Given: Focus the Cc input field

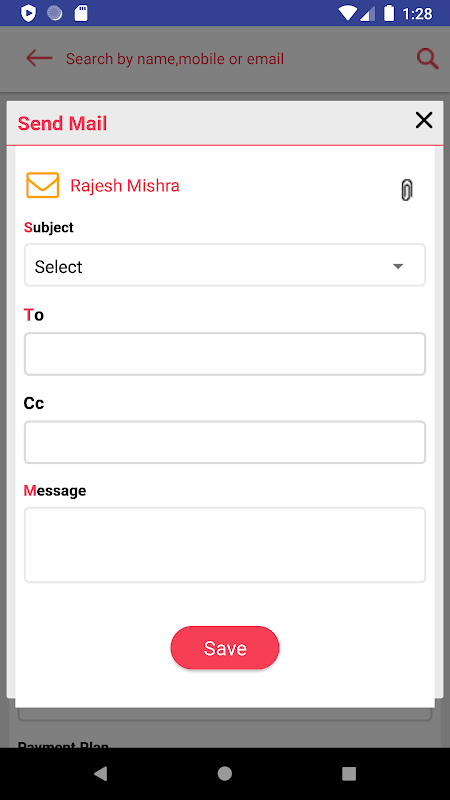Looking at the screenshot, I should click(225, 442).
